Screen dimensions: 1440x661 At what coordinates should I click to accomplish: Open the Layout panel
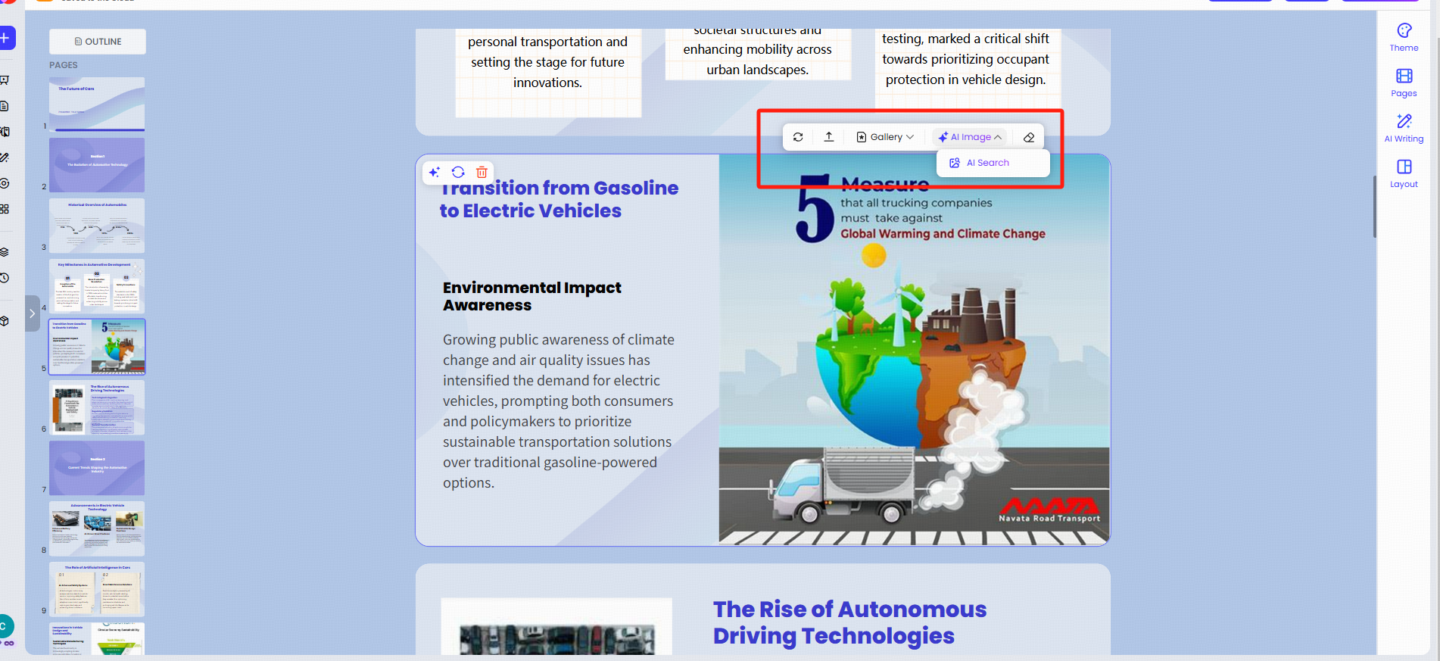click(1404, 170)
